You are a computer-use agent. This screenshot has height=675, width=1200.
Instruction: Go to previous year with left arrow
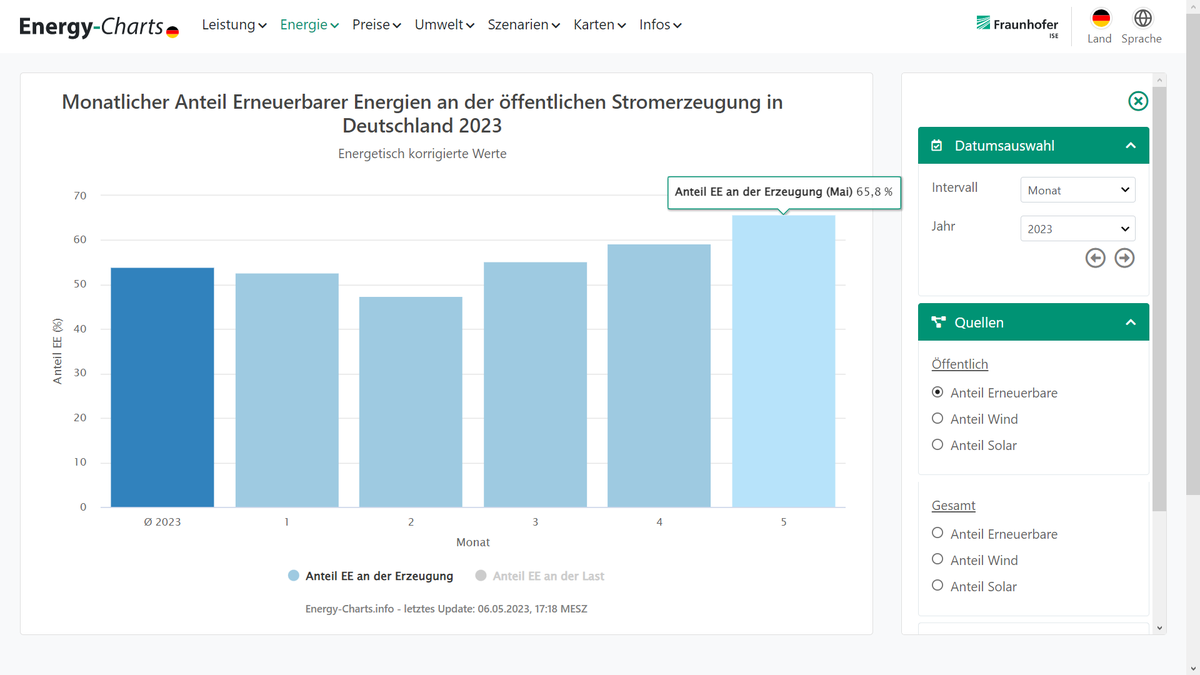tap(1096, 258)
